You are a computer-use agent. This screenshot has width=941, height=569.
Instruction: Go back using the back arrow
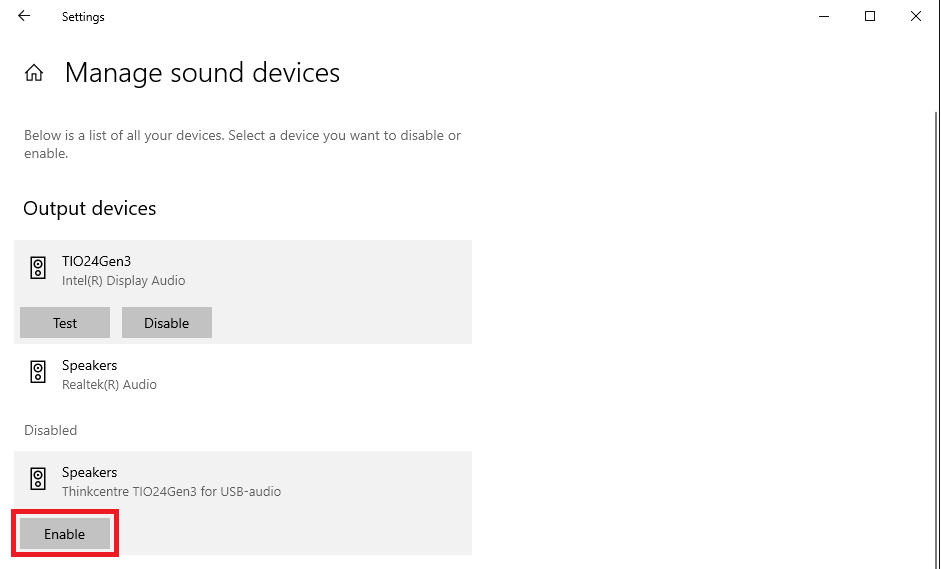[24, 16]
